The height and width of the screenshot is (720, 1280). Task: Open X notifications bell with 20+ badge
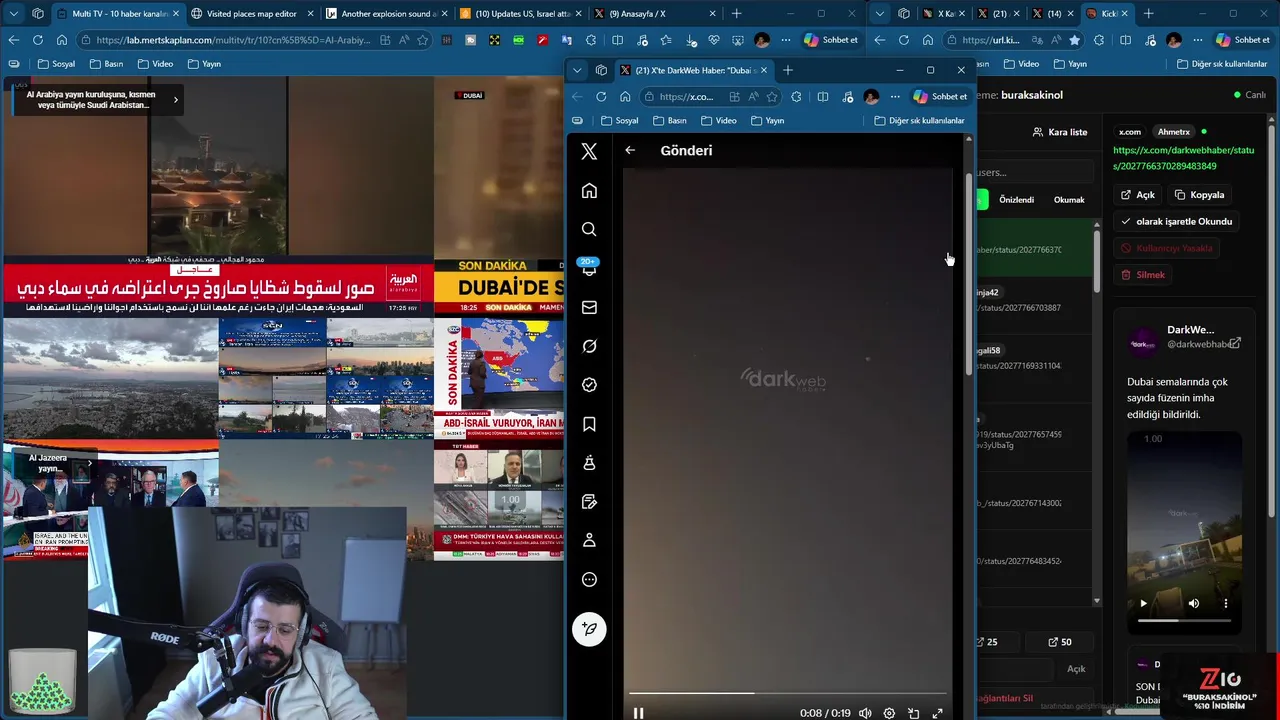pos(589,268)
